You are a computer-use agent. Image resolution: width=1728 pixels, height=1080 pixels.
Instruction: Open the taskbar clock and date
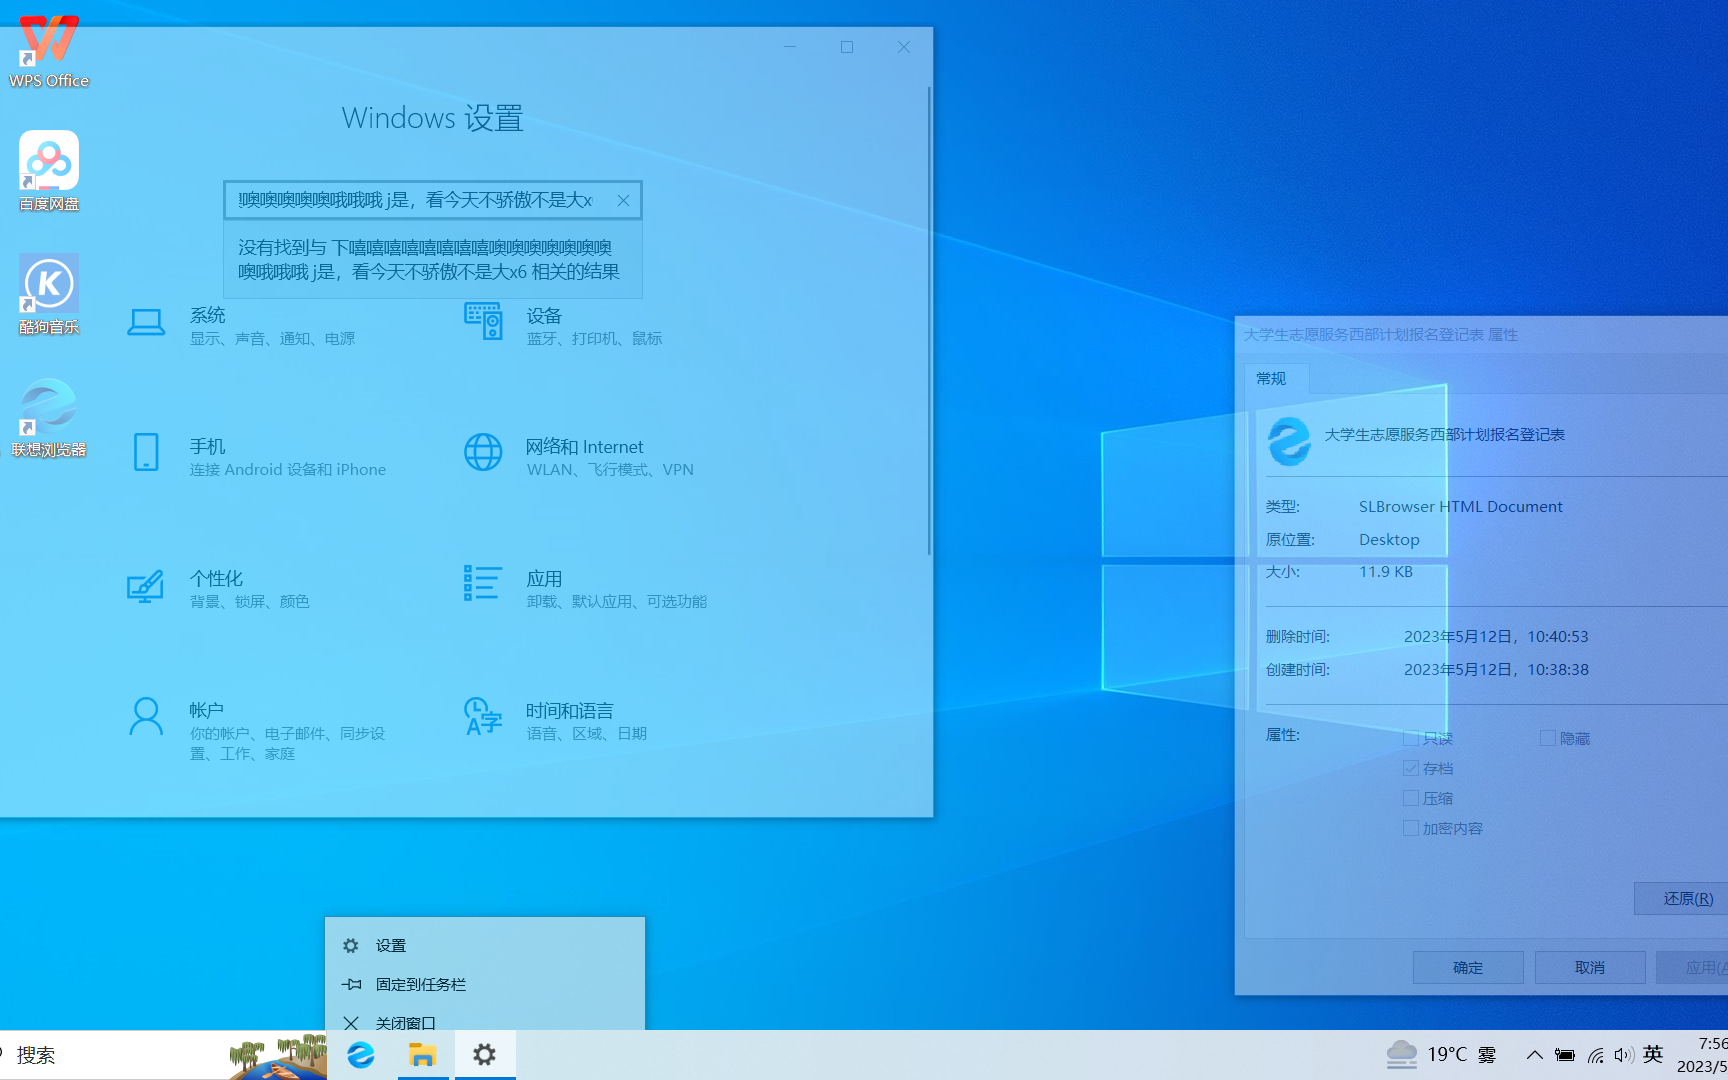click(x=1702, y=1055)
